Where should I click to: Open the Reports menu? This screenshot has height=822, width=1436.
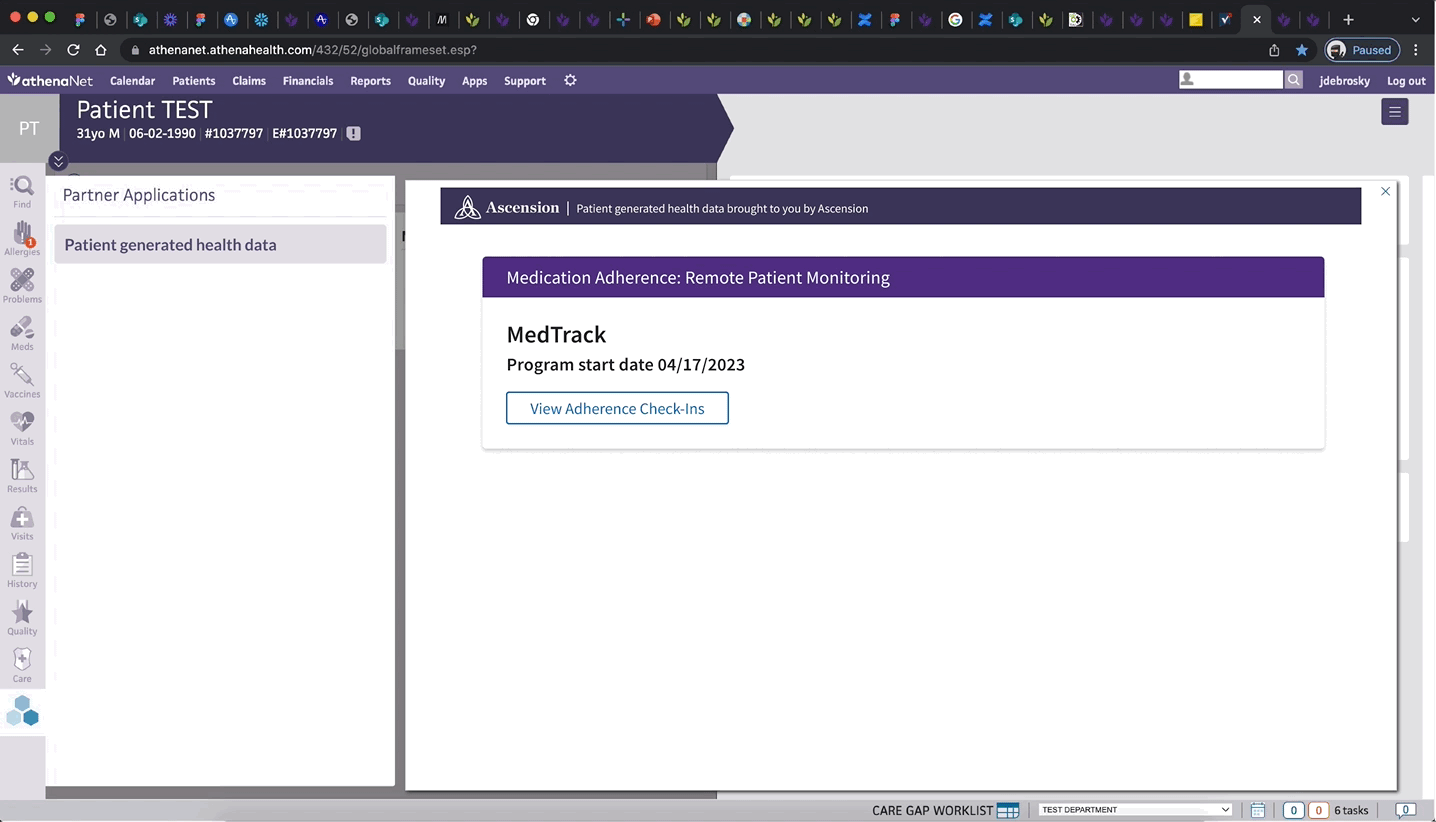point(370,80)
